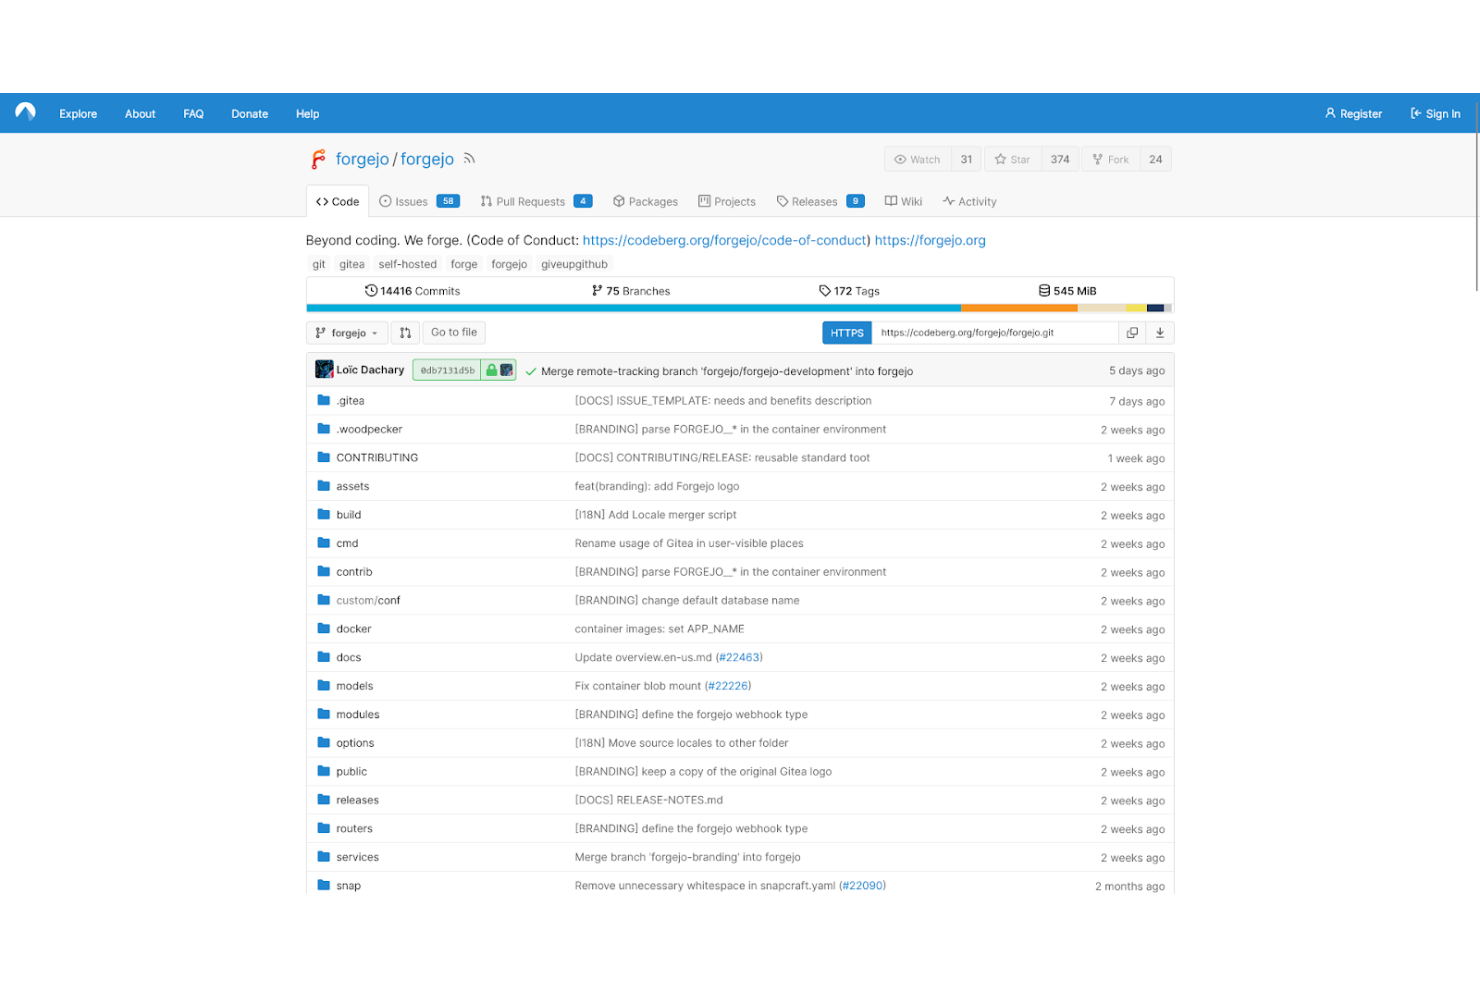Image resolution: width=1480 pixels, height=987 pixels.
Task: Click the Go to file button
Action: coord(453,331)
